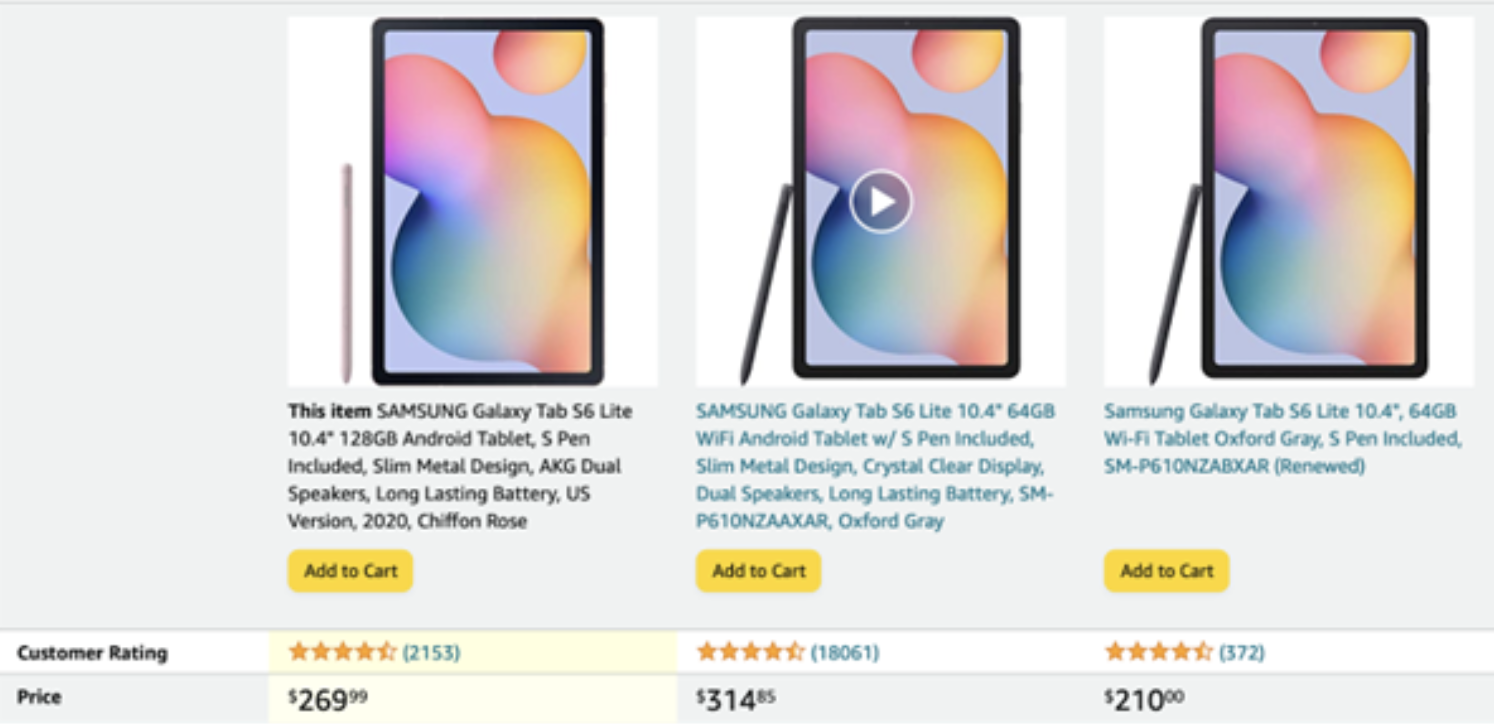The width and height of the screenshot is (1494, 726).
Task: Click the $269.99 price
Action: (328, 700)
